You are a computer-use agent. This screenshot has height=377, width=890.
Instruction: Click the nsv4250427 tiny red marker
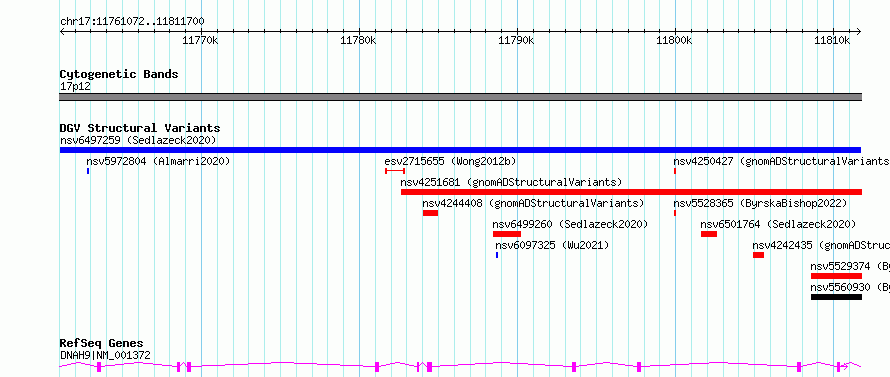pyautogui.click(x=675, y=171)
